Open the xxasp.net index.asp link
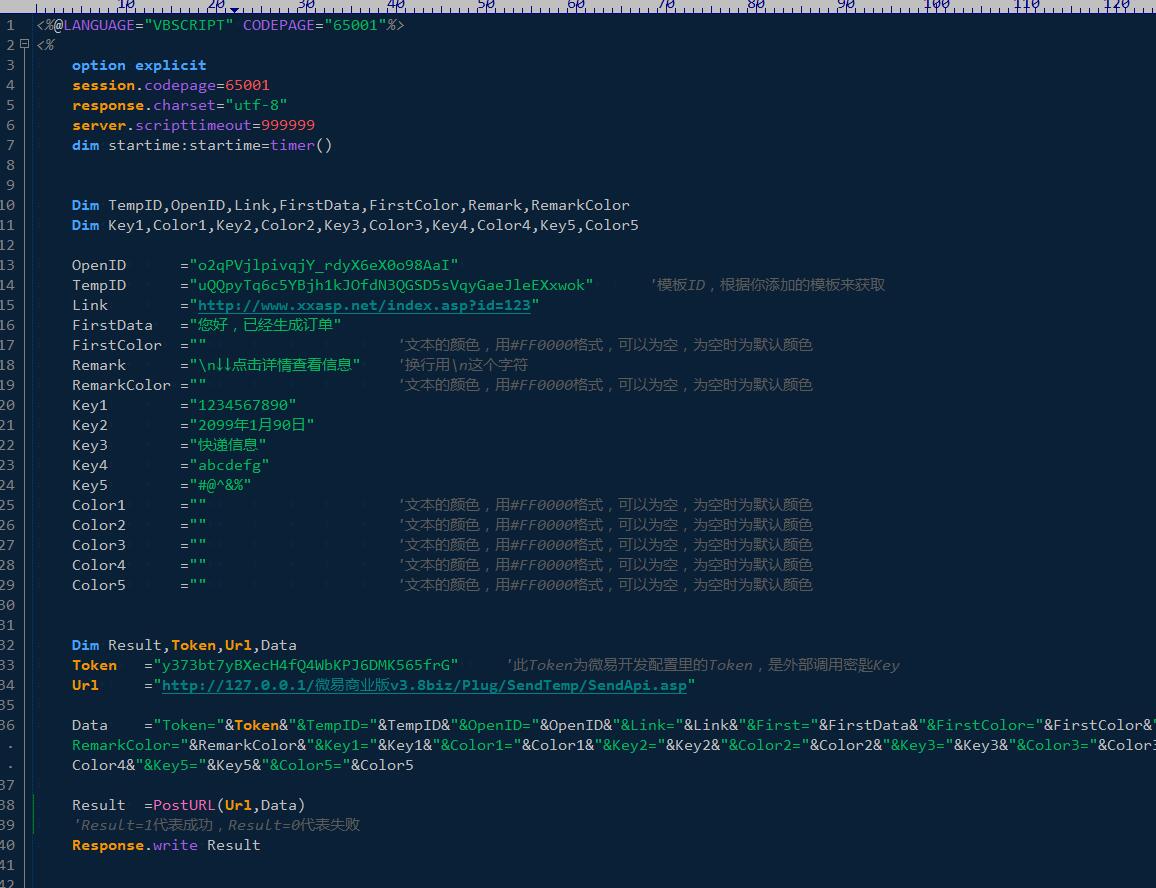 click(363, 305)
